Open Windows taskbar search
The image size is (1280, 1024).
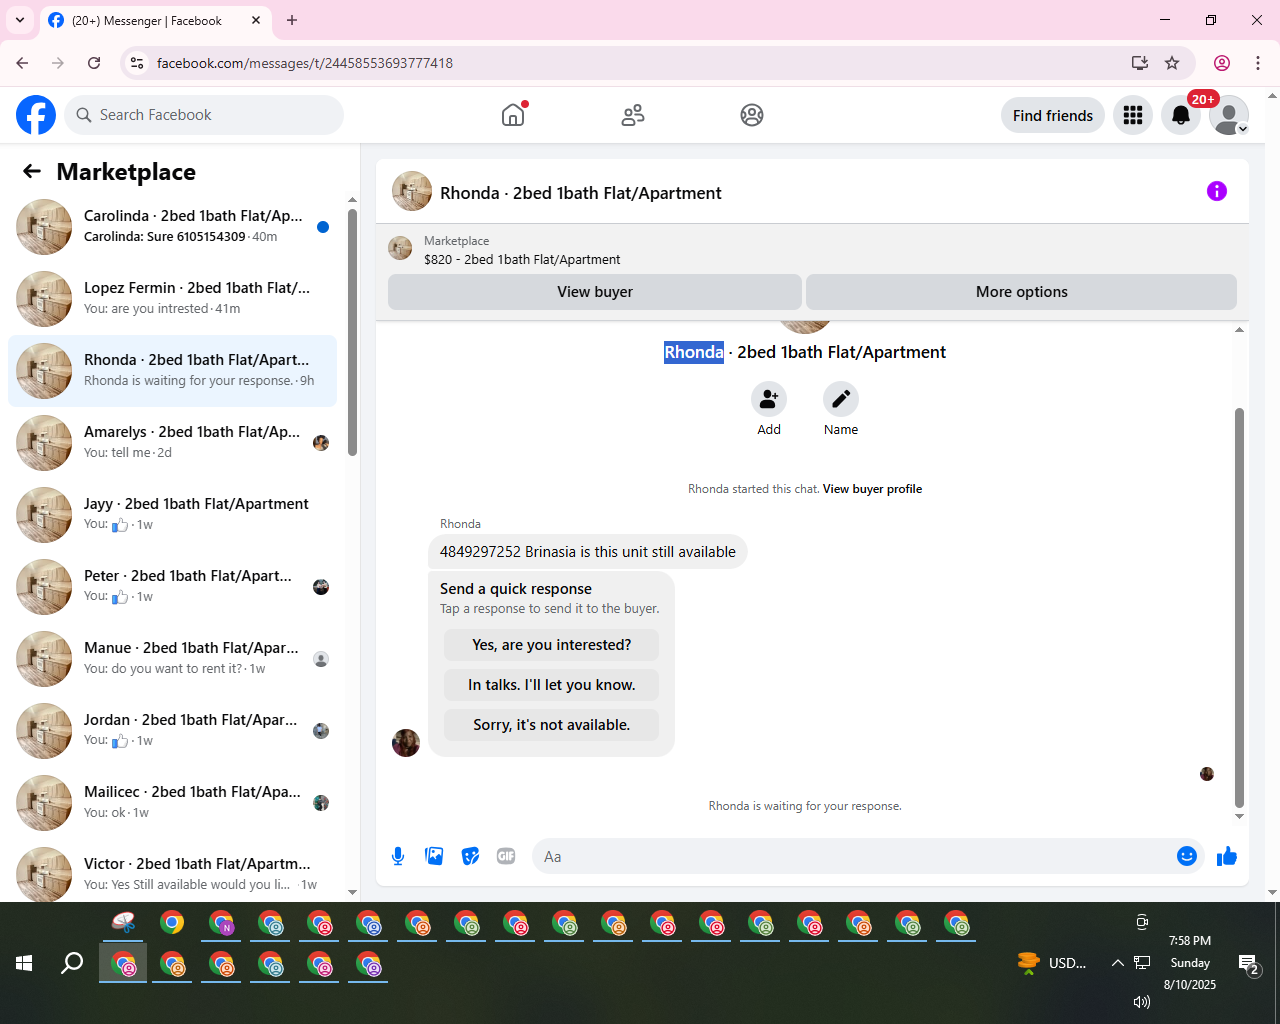coord(72,963)
